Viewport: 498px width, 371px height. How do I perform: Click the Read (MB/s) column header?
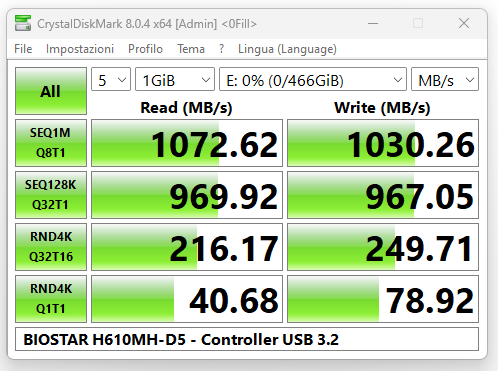pos(186,108)
